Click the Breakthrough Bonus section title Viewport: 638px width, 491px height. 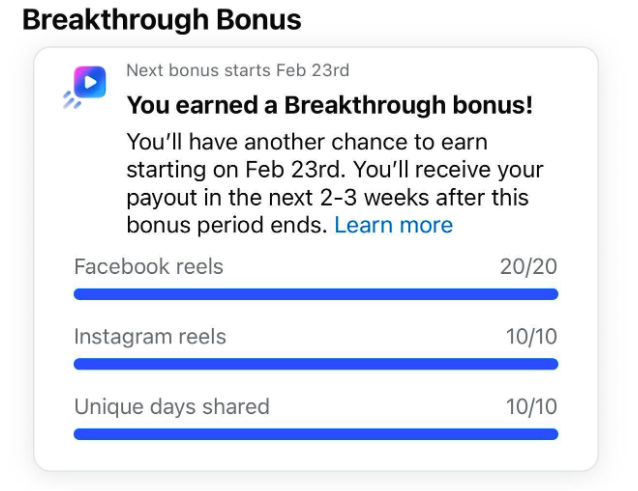[161, 20]
